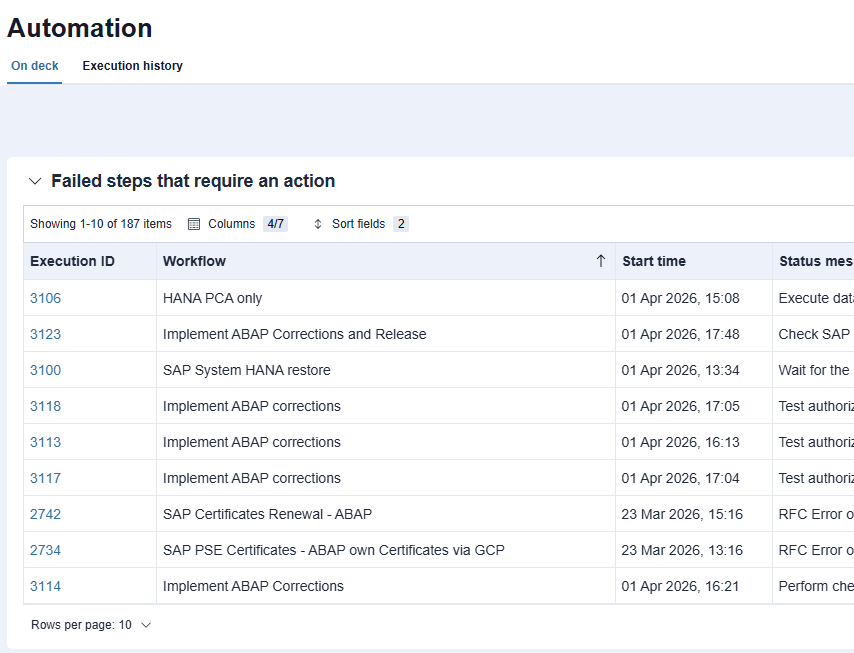Click the Columns table icon
Image resolution: width=854 pixels, height=653 pixels.
pos(194,224)
